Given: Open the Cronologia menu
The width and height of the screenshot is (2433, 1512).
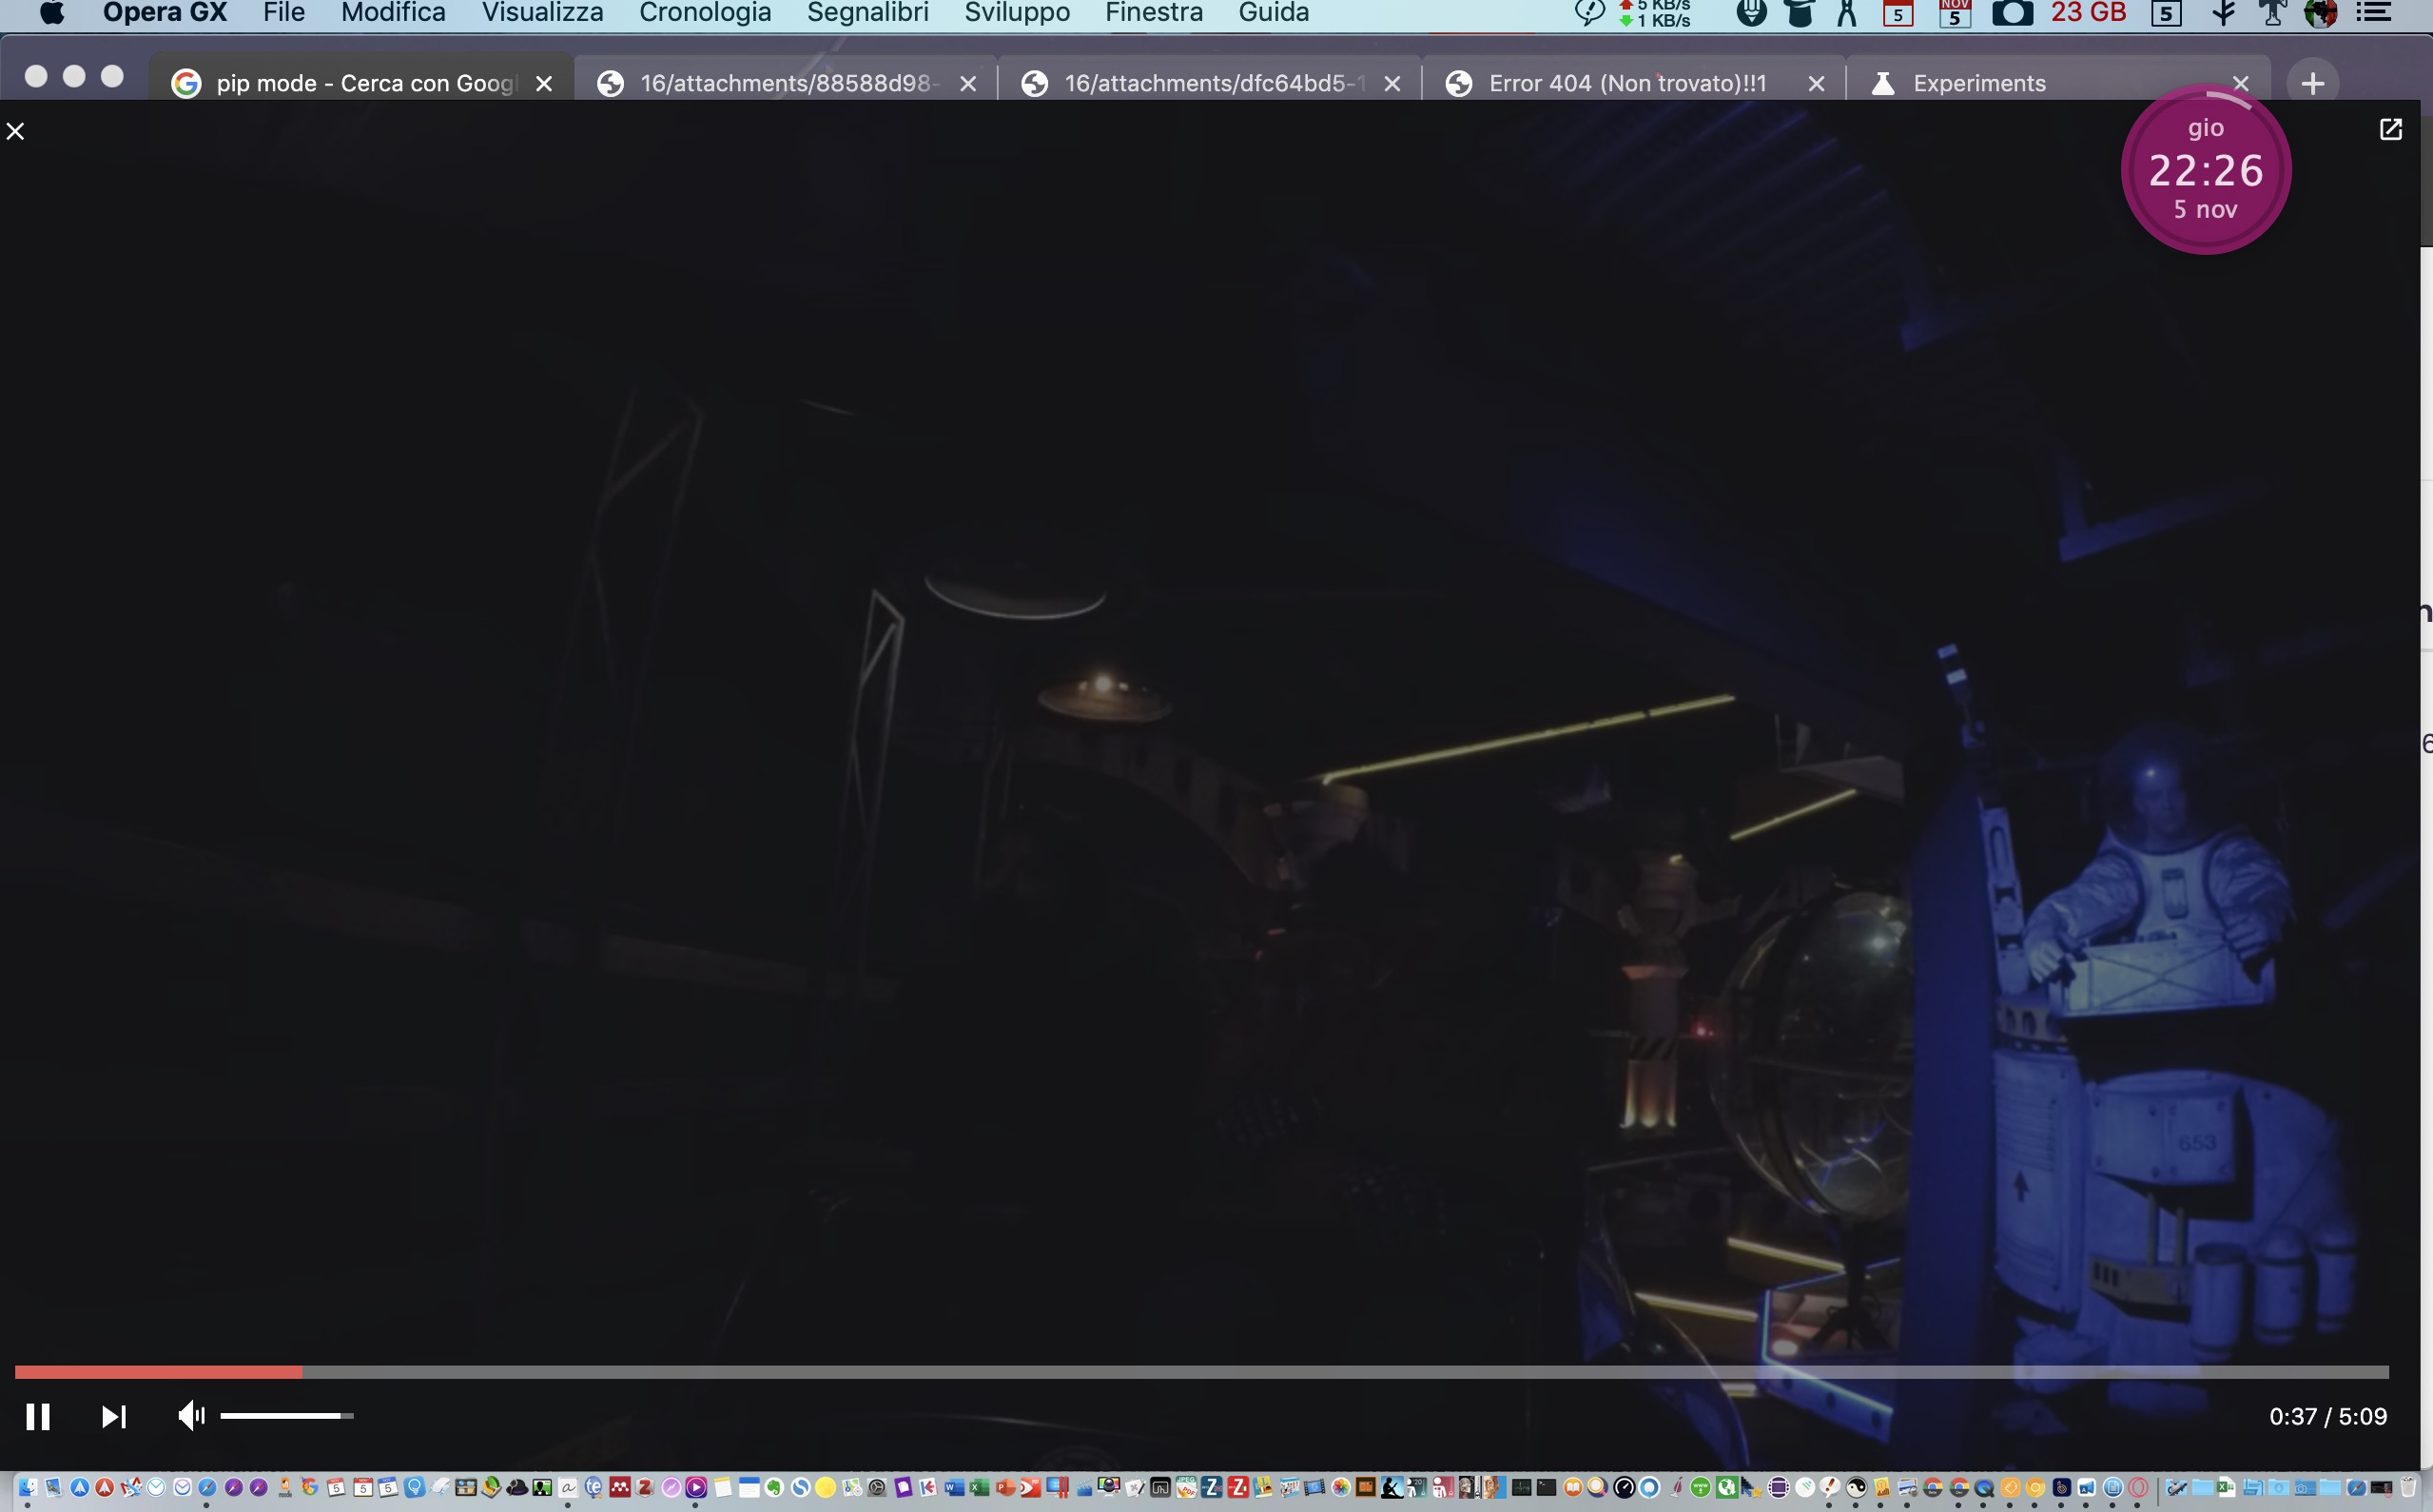Looking at the screenshot, I should point(705,12).
